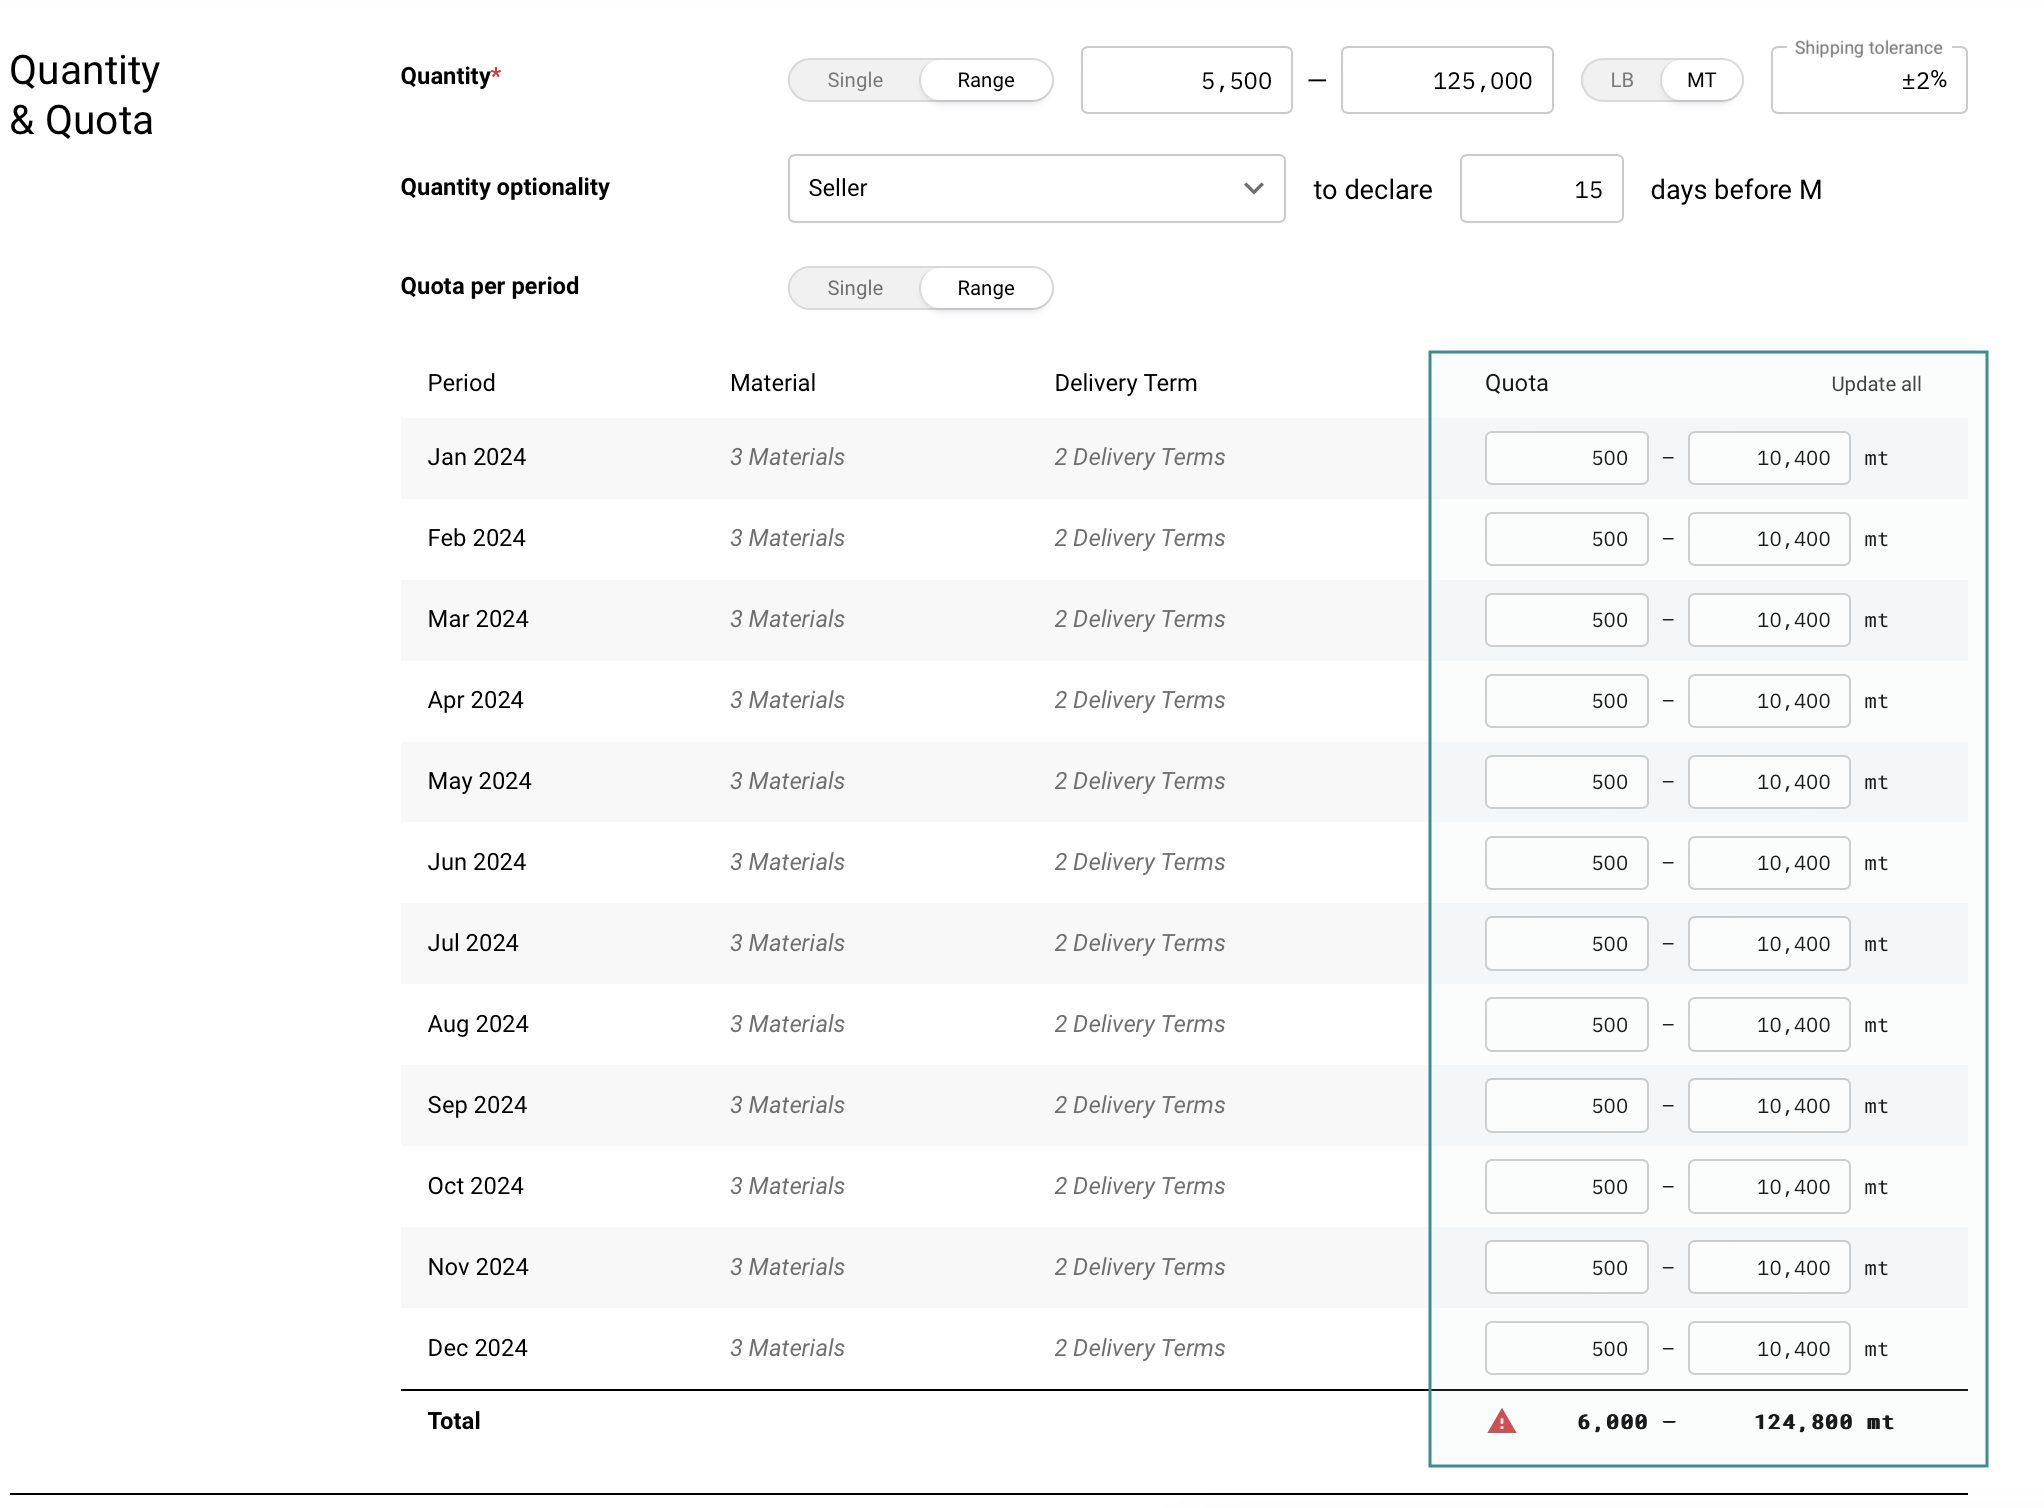Set Quota per period to Range

tap(985, 288)
